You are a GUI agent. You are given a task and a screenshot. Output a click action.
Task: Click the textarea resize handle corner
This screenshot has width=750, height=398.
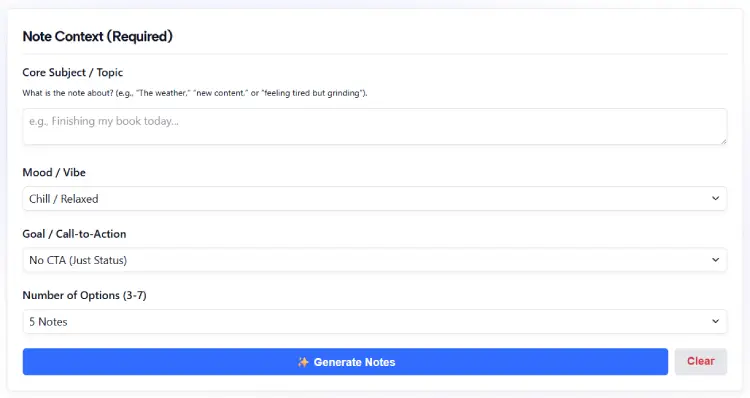(723, 141)
